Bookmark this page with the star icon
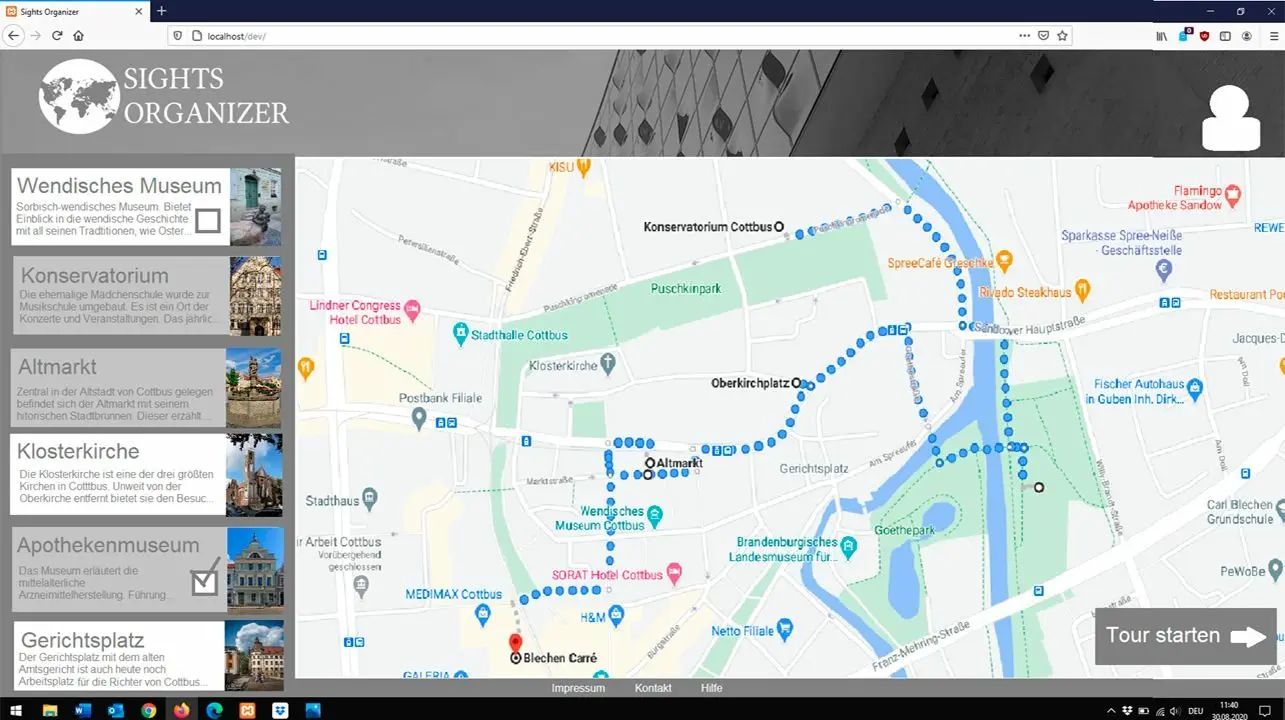The width and height of the screenshot is (1285, 720). 1062,35
